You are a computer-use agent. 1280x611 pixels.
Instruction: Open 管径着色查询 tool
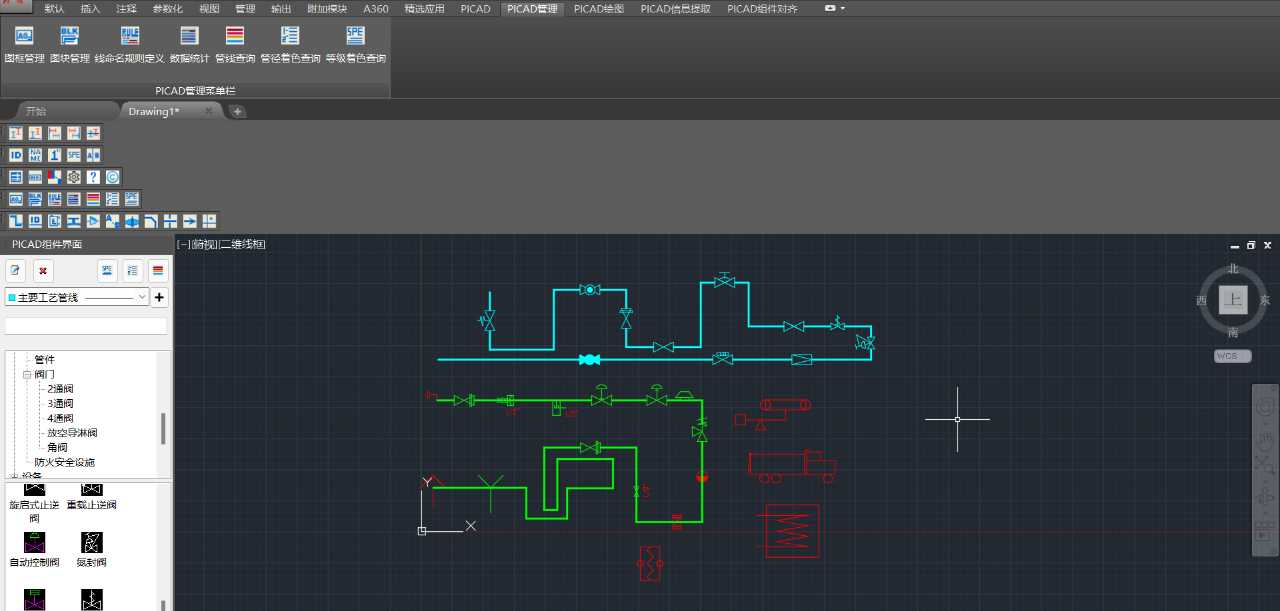290,37
